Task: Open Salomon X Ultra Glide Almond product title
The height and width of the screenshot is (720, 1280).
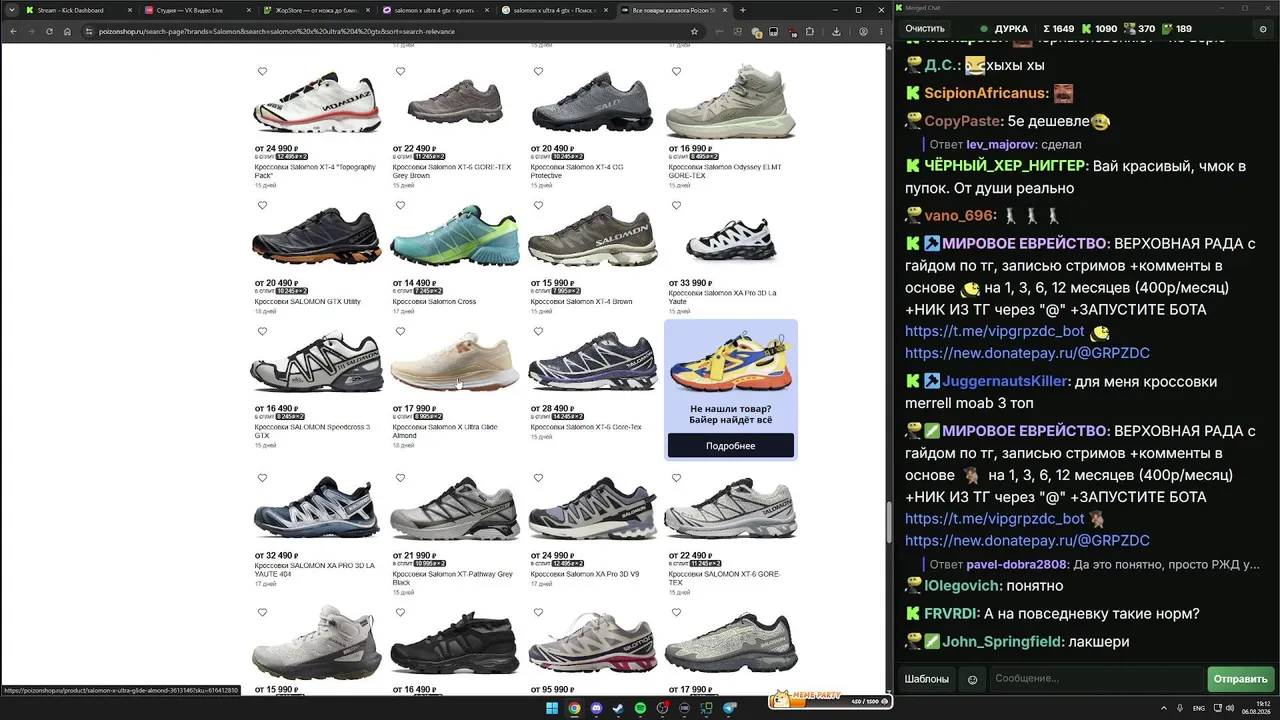Action: click(x=445, y=431)
